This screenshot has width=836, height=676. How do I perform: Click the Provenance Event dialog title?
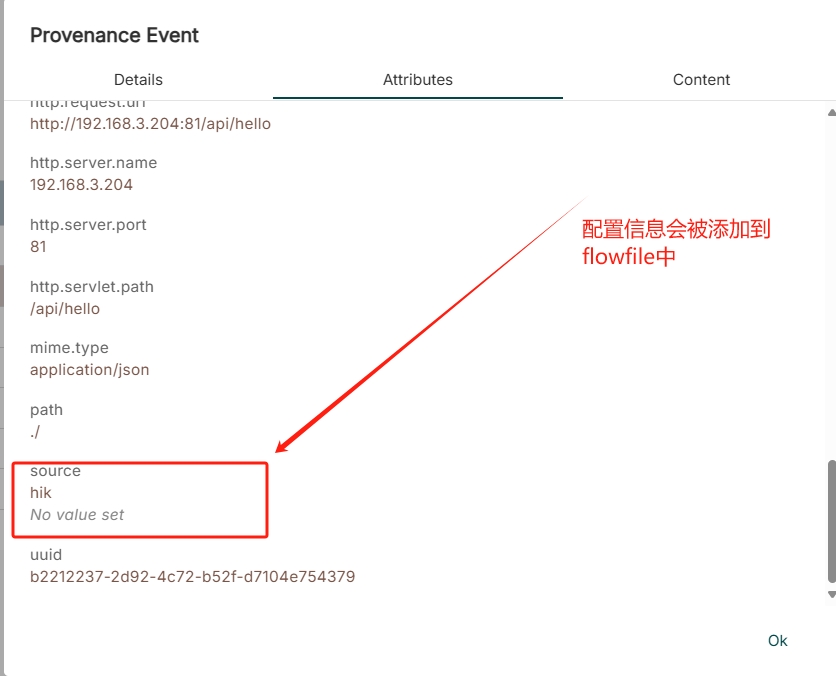(x=114, y=35)
